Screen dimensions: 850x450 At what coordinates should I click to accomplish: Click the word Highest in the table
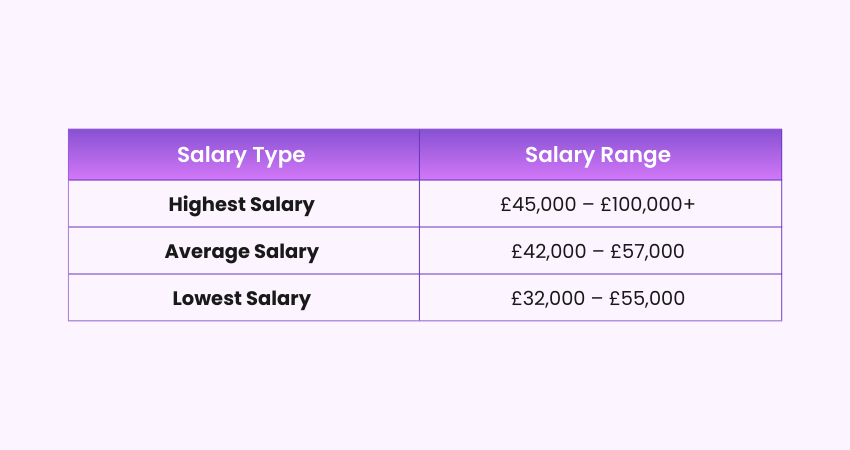(207, 204)
